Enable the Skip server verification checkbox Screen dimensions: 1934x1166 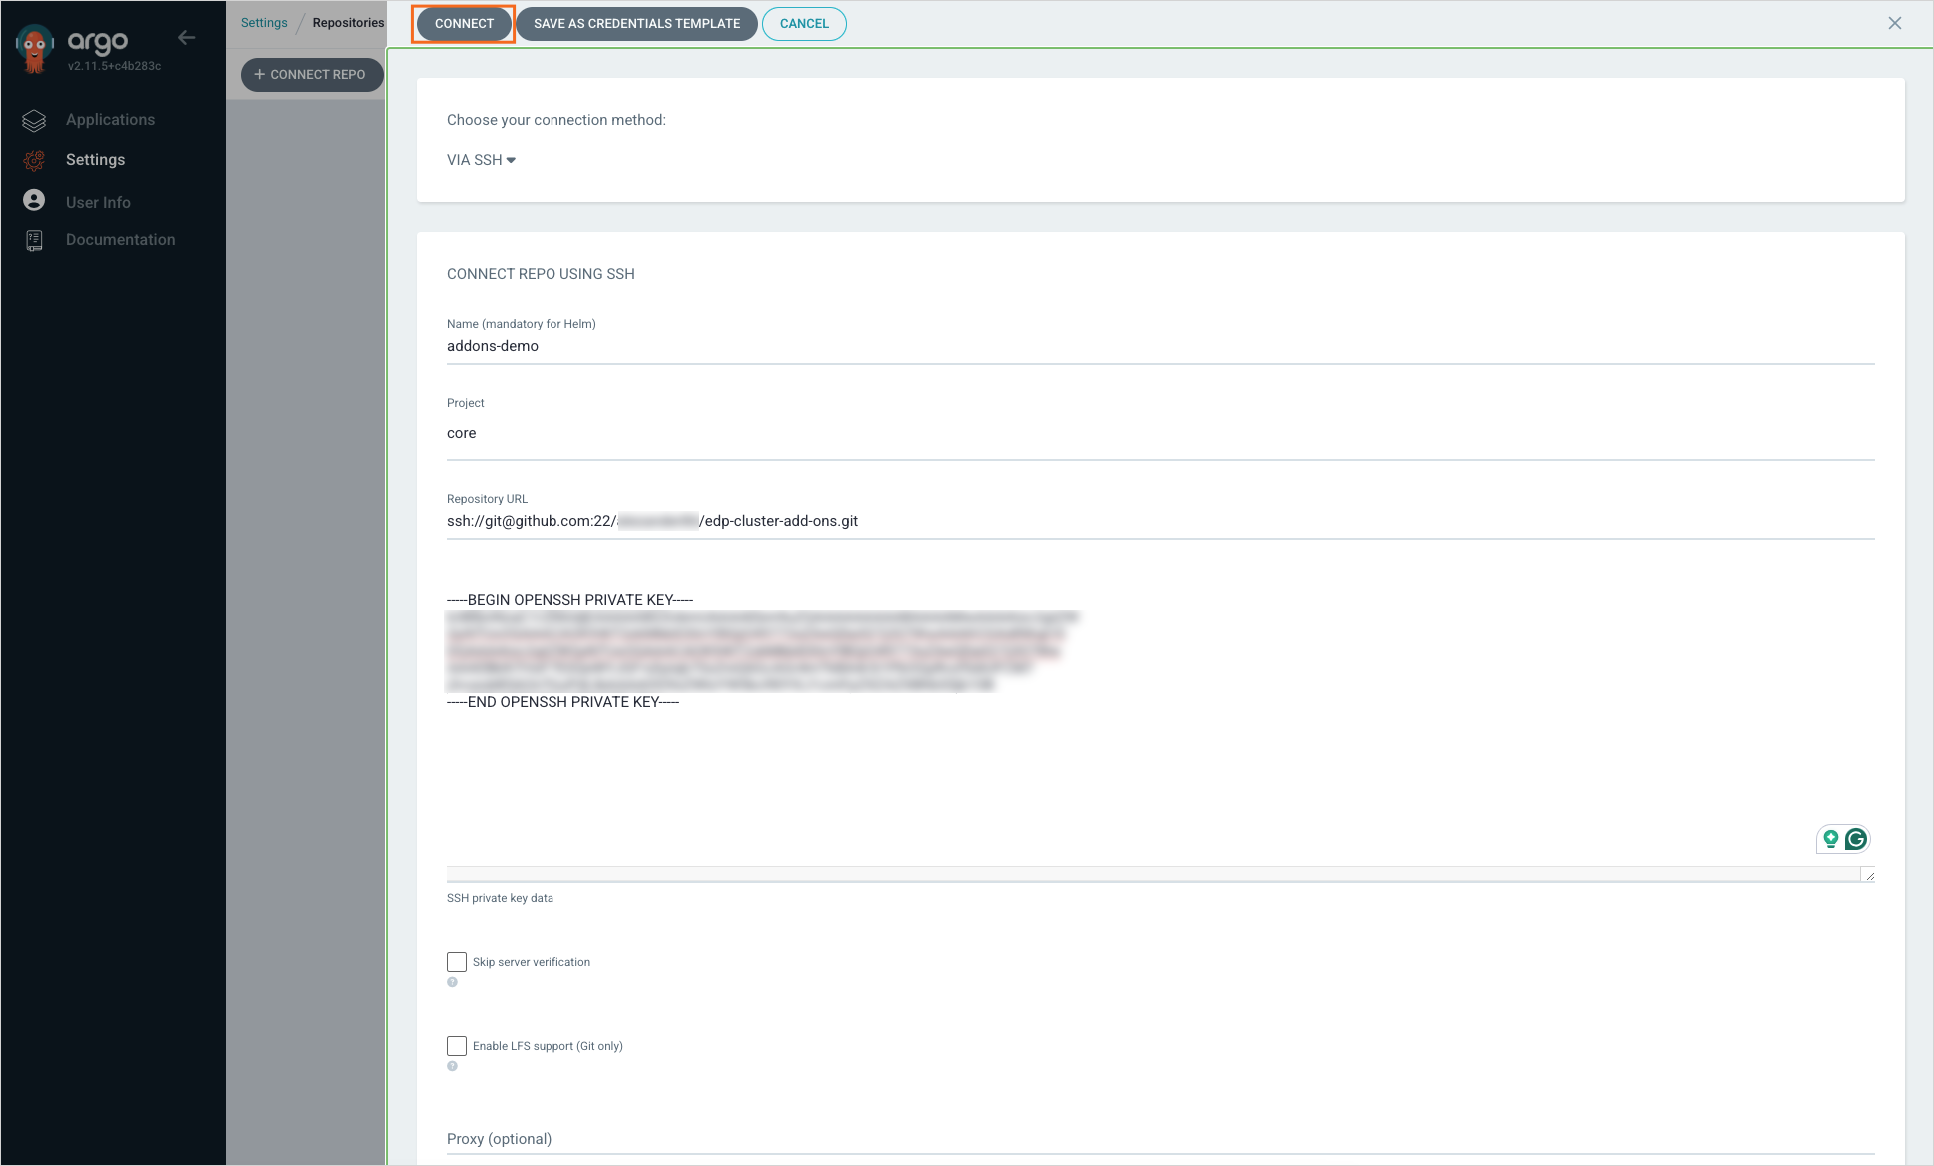[457, 961]
